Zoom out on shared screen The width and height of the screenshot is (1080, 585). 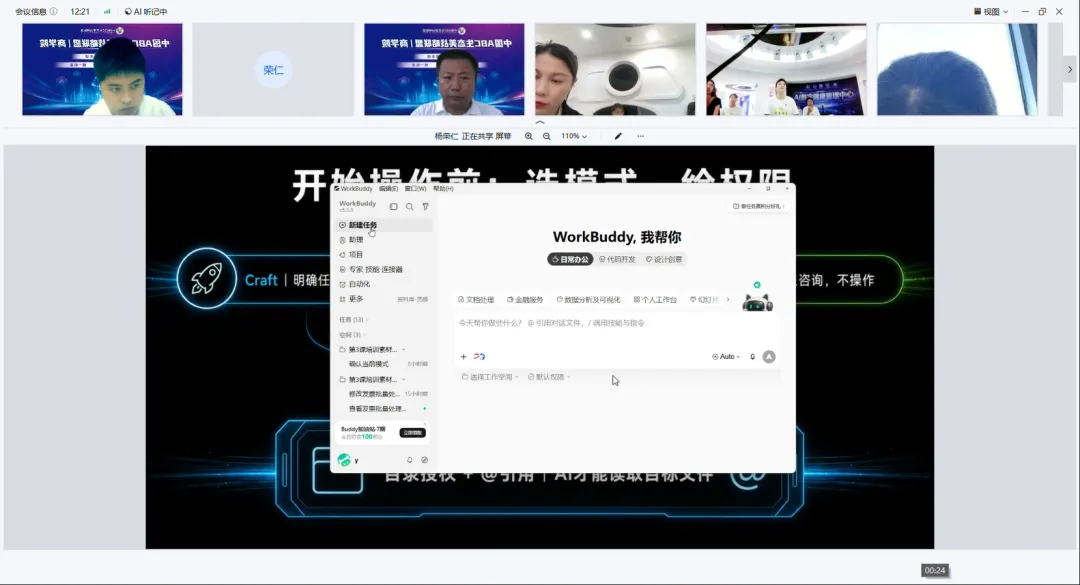pos(547,136)
